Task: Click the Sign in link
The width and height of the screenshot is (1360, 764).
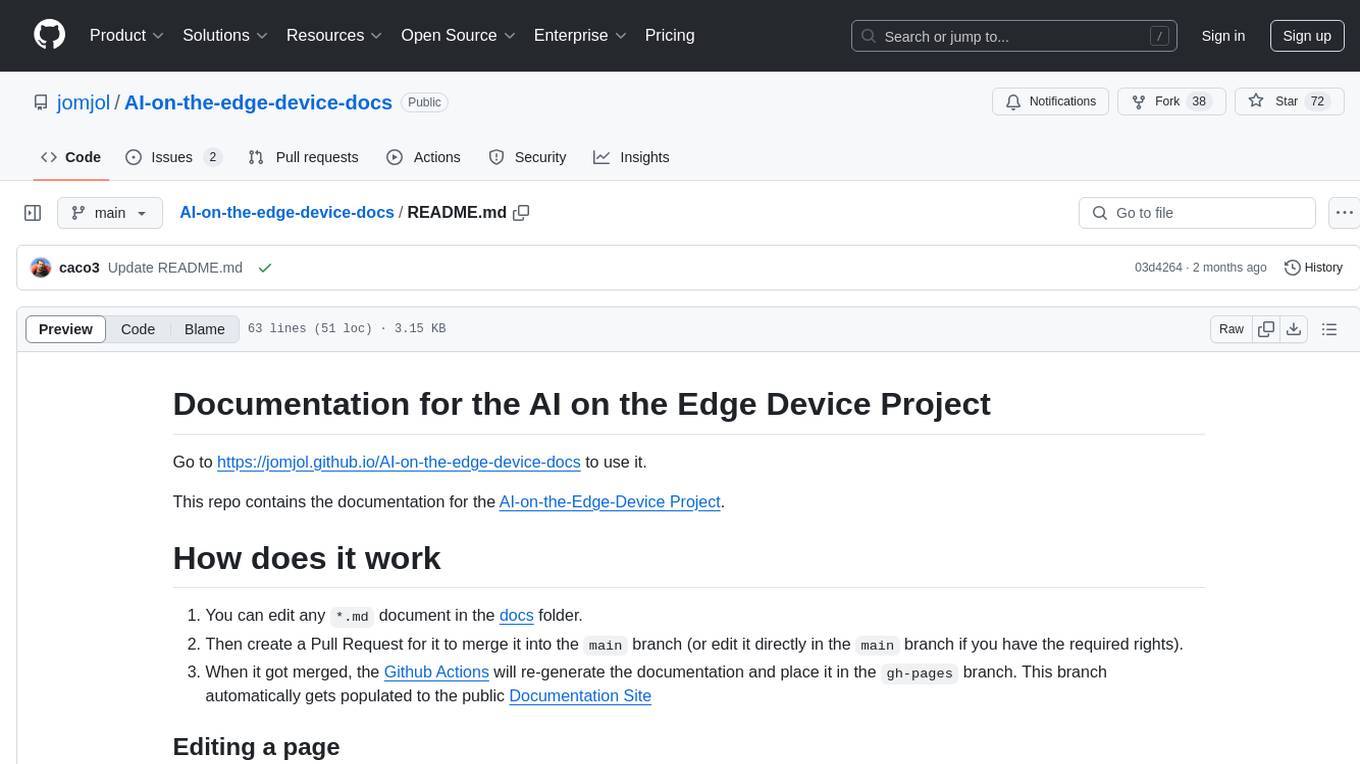Action: pyautogui.click(x=1223, y=36)
